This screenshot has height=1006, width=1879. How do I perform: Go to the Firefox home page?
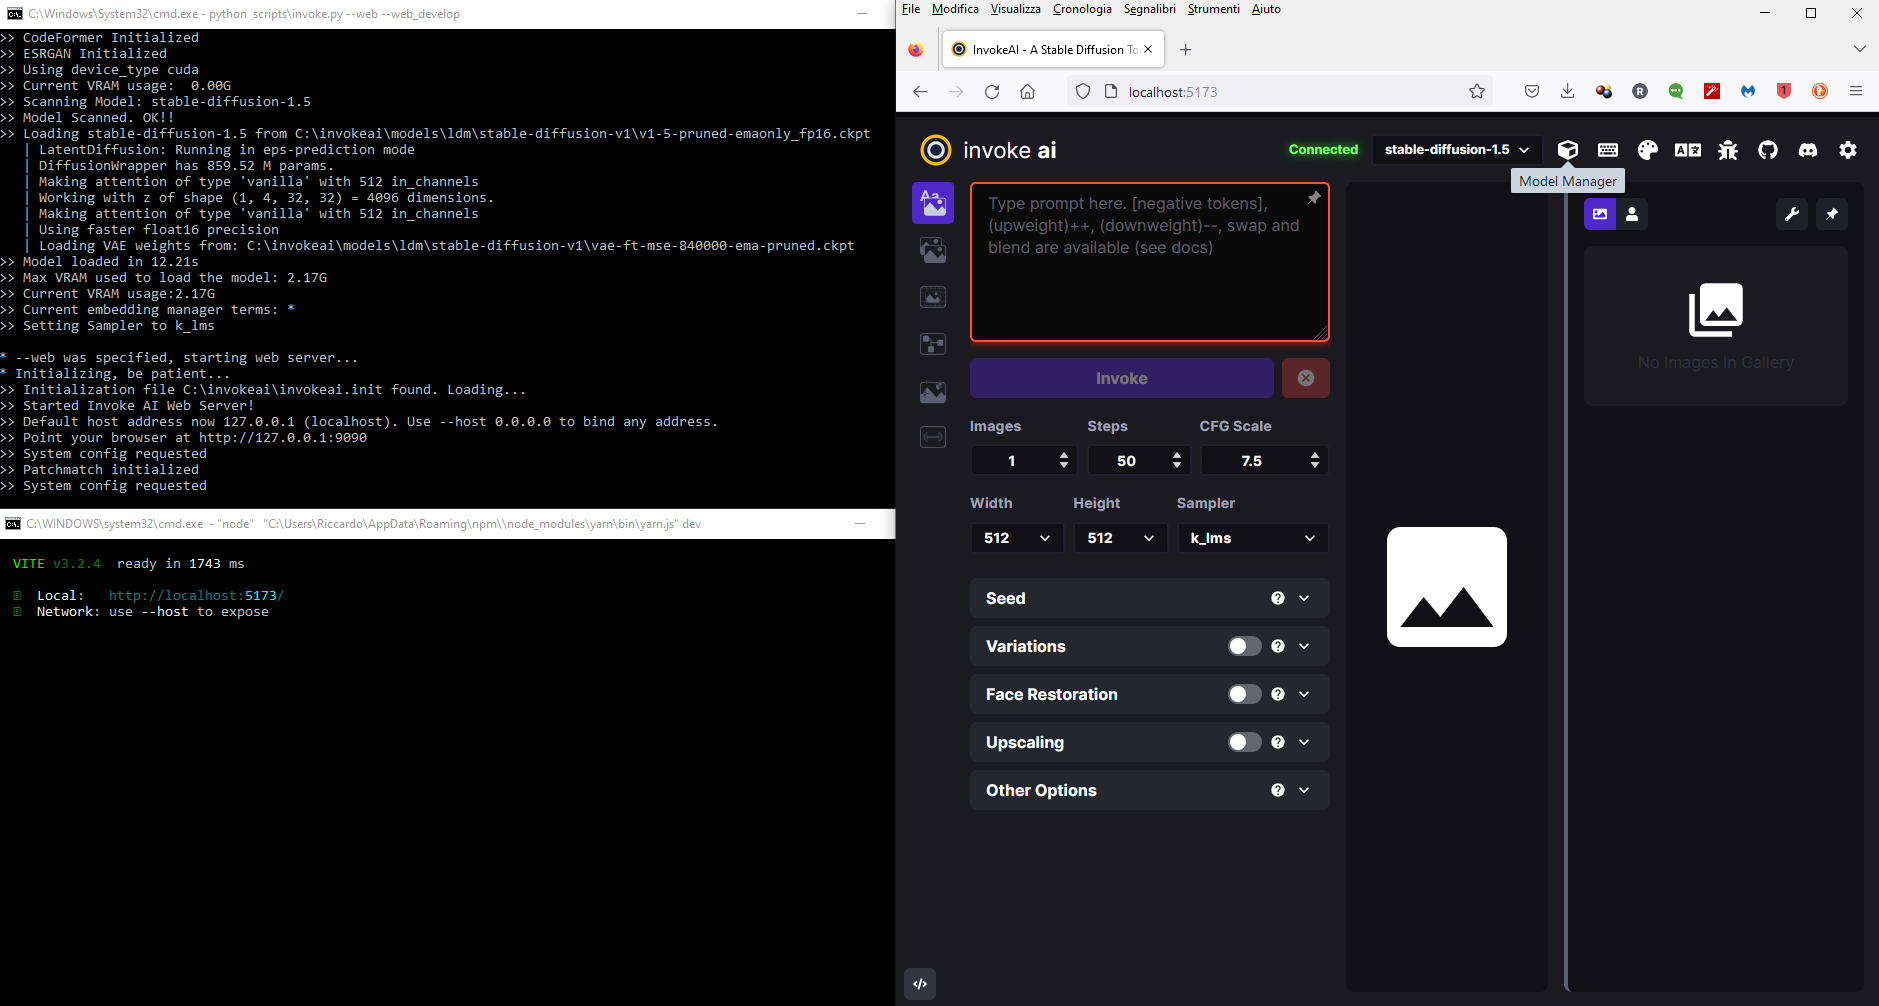point(1027,91)
